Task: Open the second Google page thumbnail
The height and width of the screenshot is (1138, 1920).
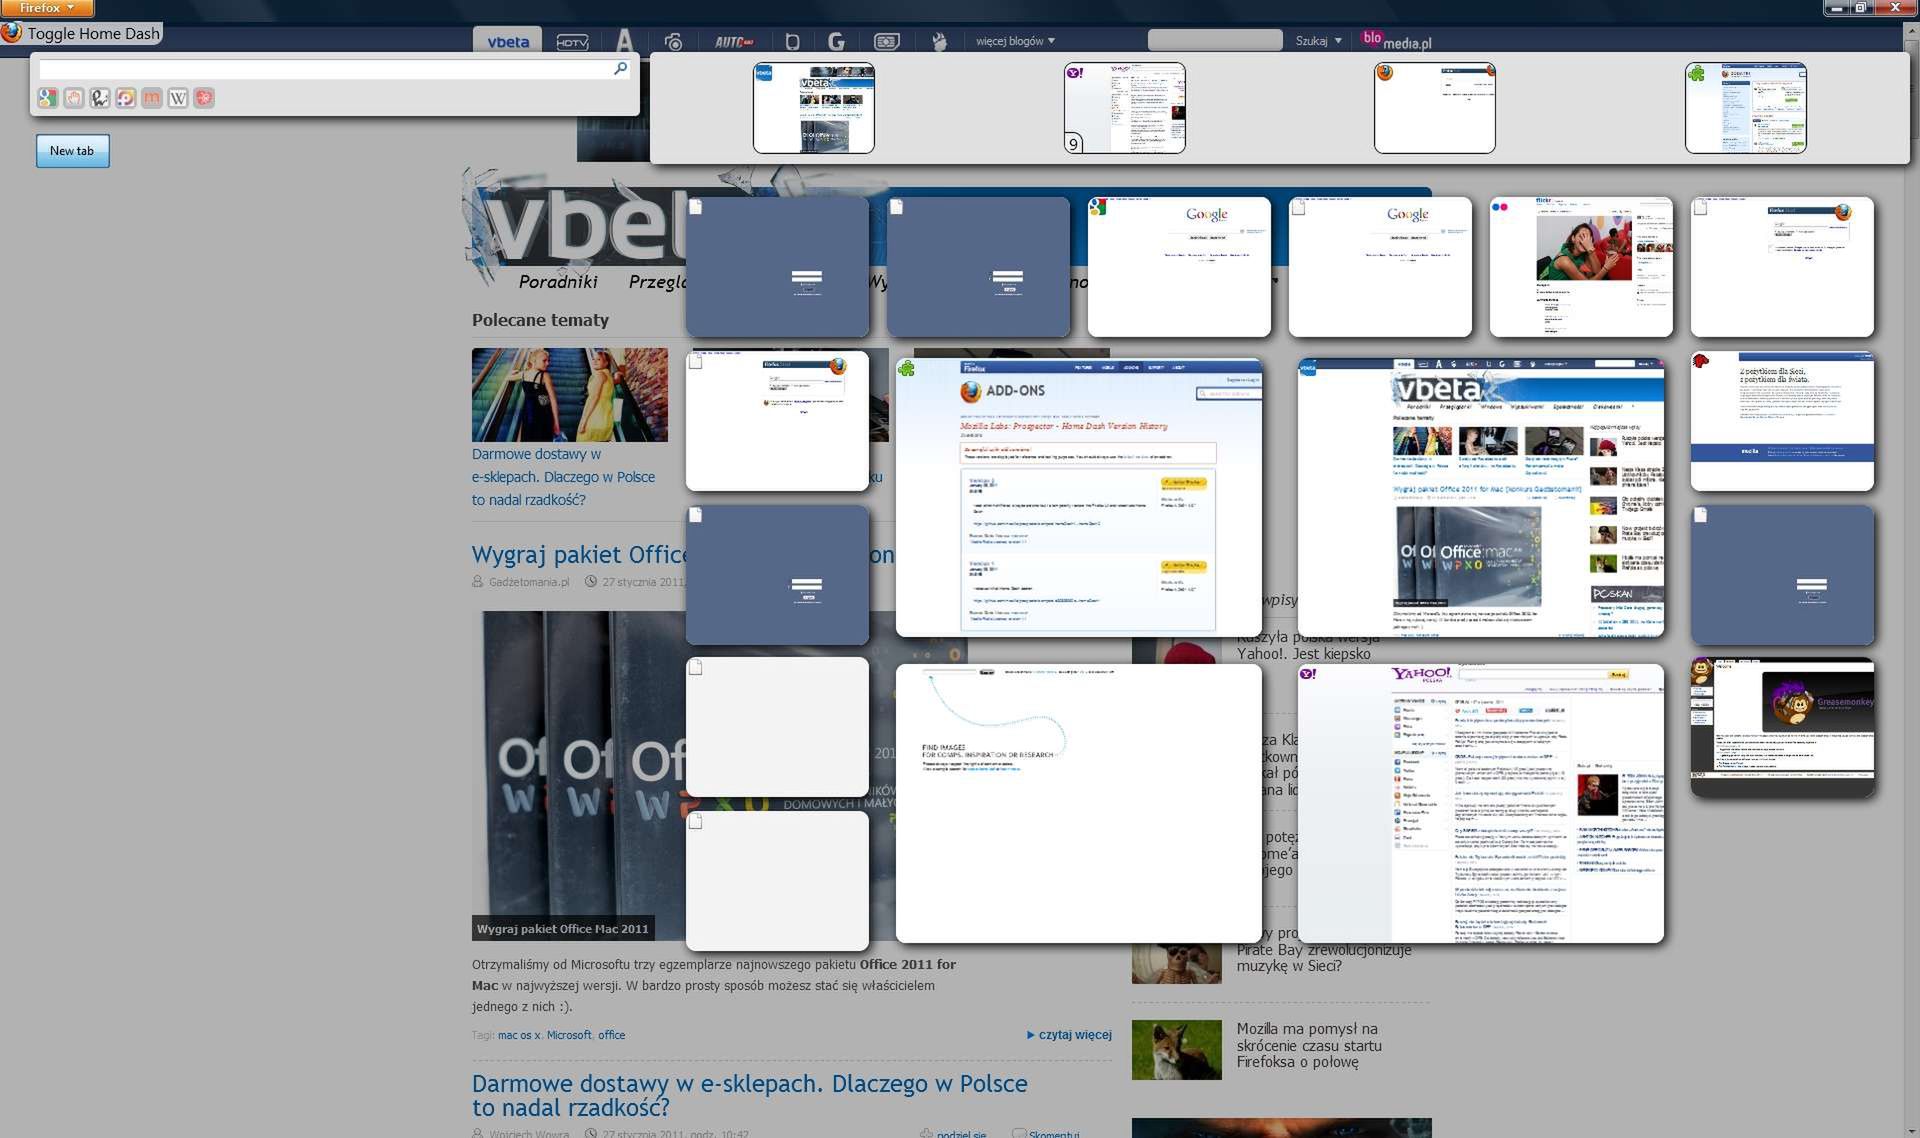Action: click(x=1380, y=267)
